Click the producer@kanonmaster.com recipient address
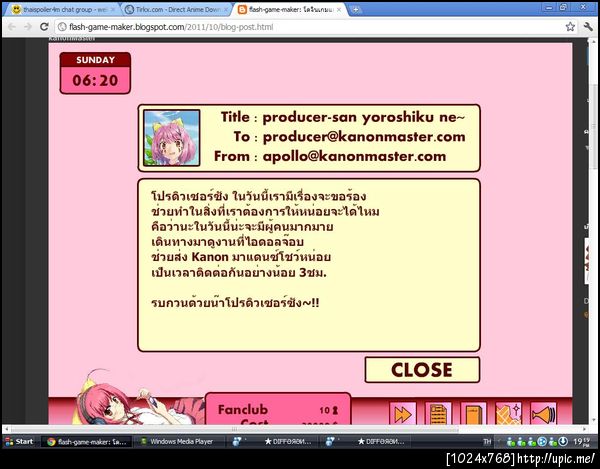The height and width of the screenshot is (469, 600). tap(364, 137)
